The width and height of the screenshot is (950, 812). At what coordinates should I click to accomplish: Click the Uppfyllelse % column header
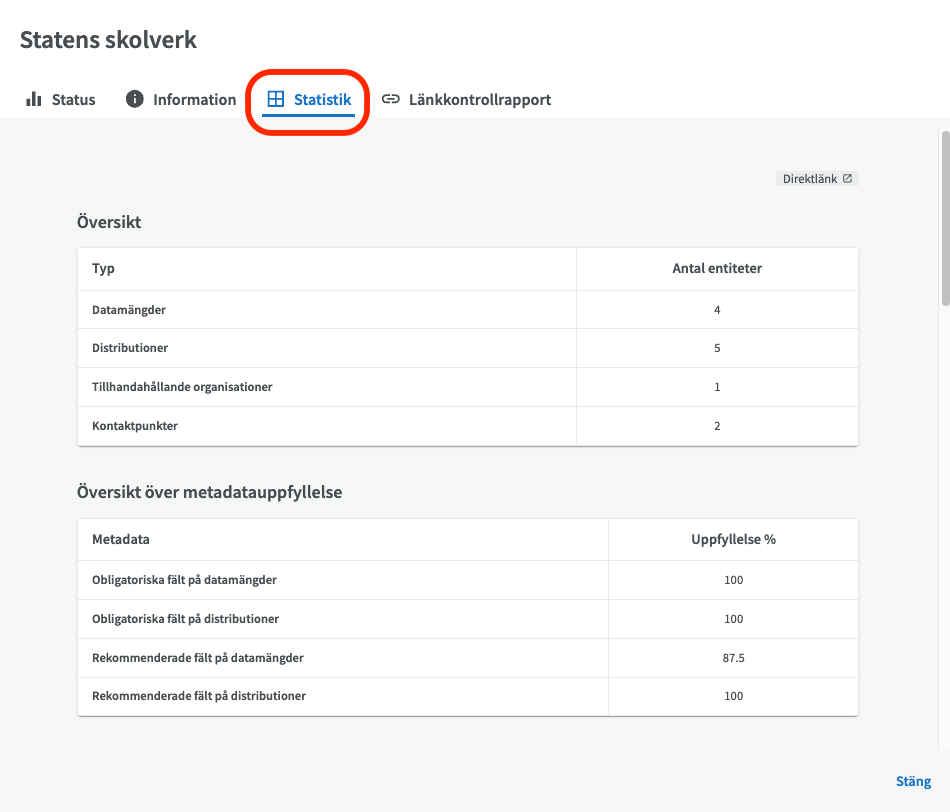click(733, 539)
